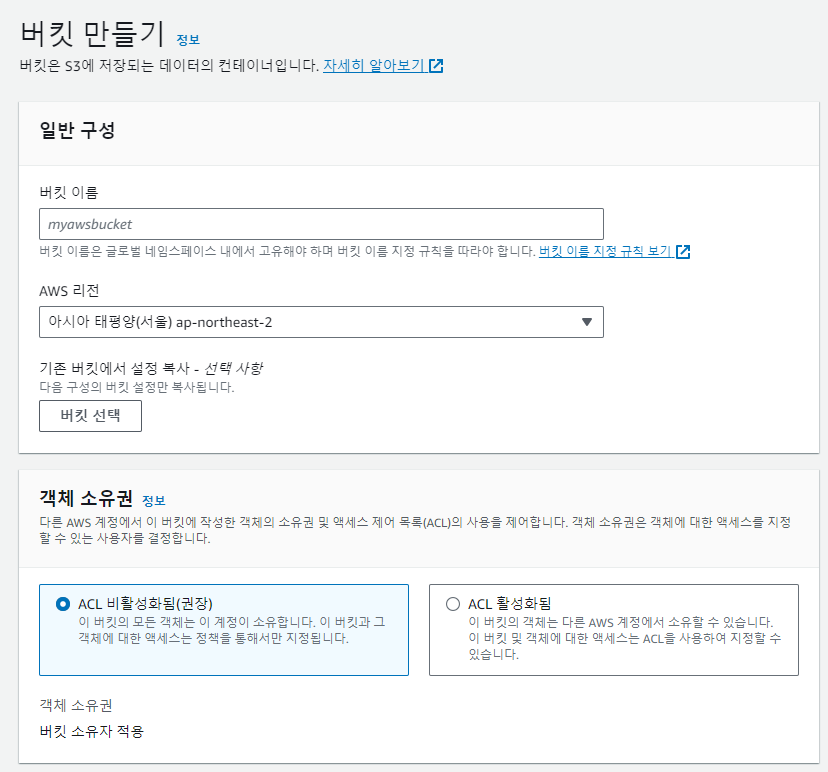
Task: Click the 정보 link next to 객체 소유권
Action: coord(154,501)
